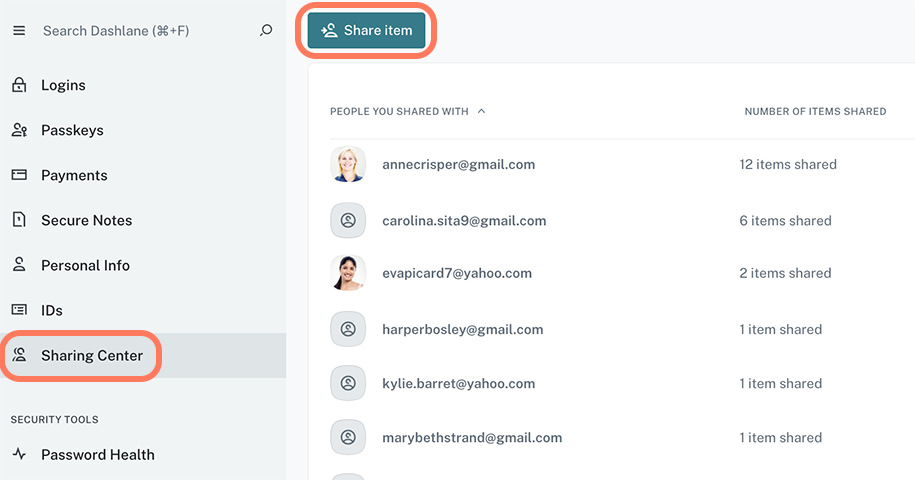Viewport: 915px width, 480px height.
Task: Select marybethstrand@gmail.com
Action: point(472,438)
